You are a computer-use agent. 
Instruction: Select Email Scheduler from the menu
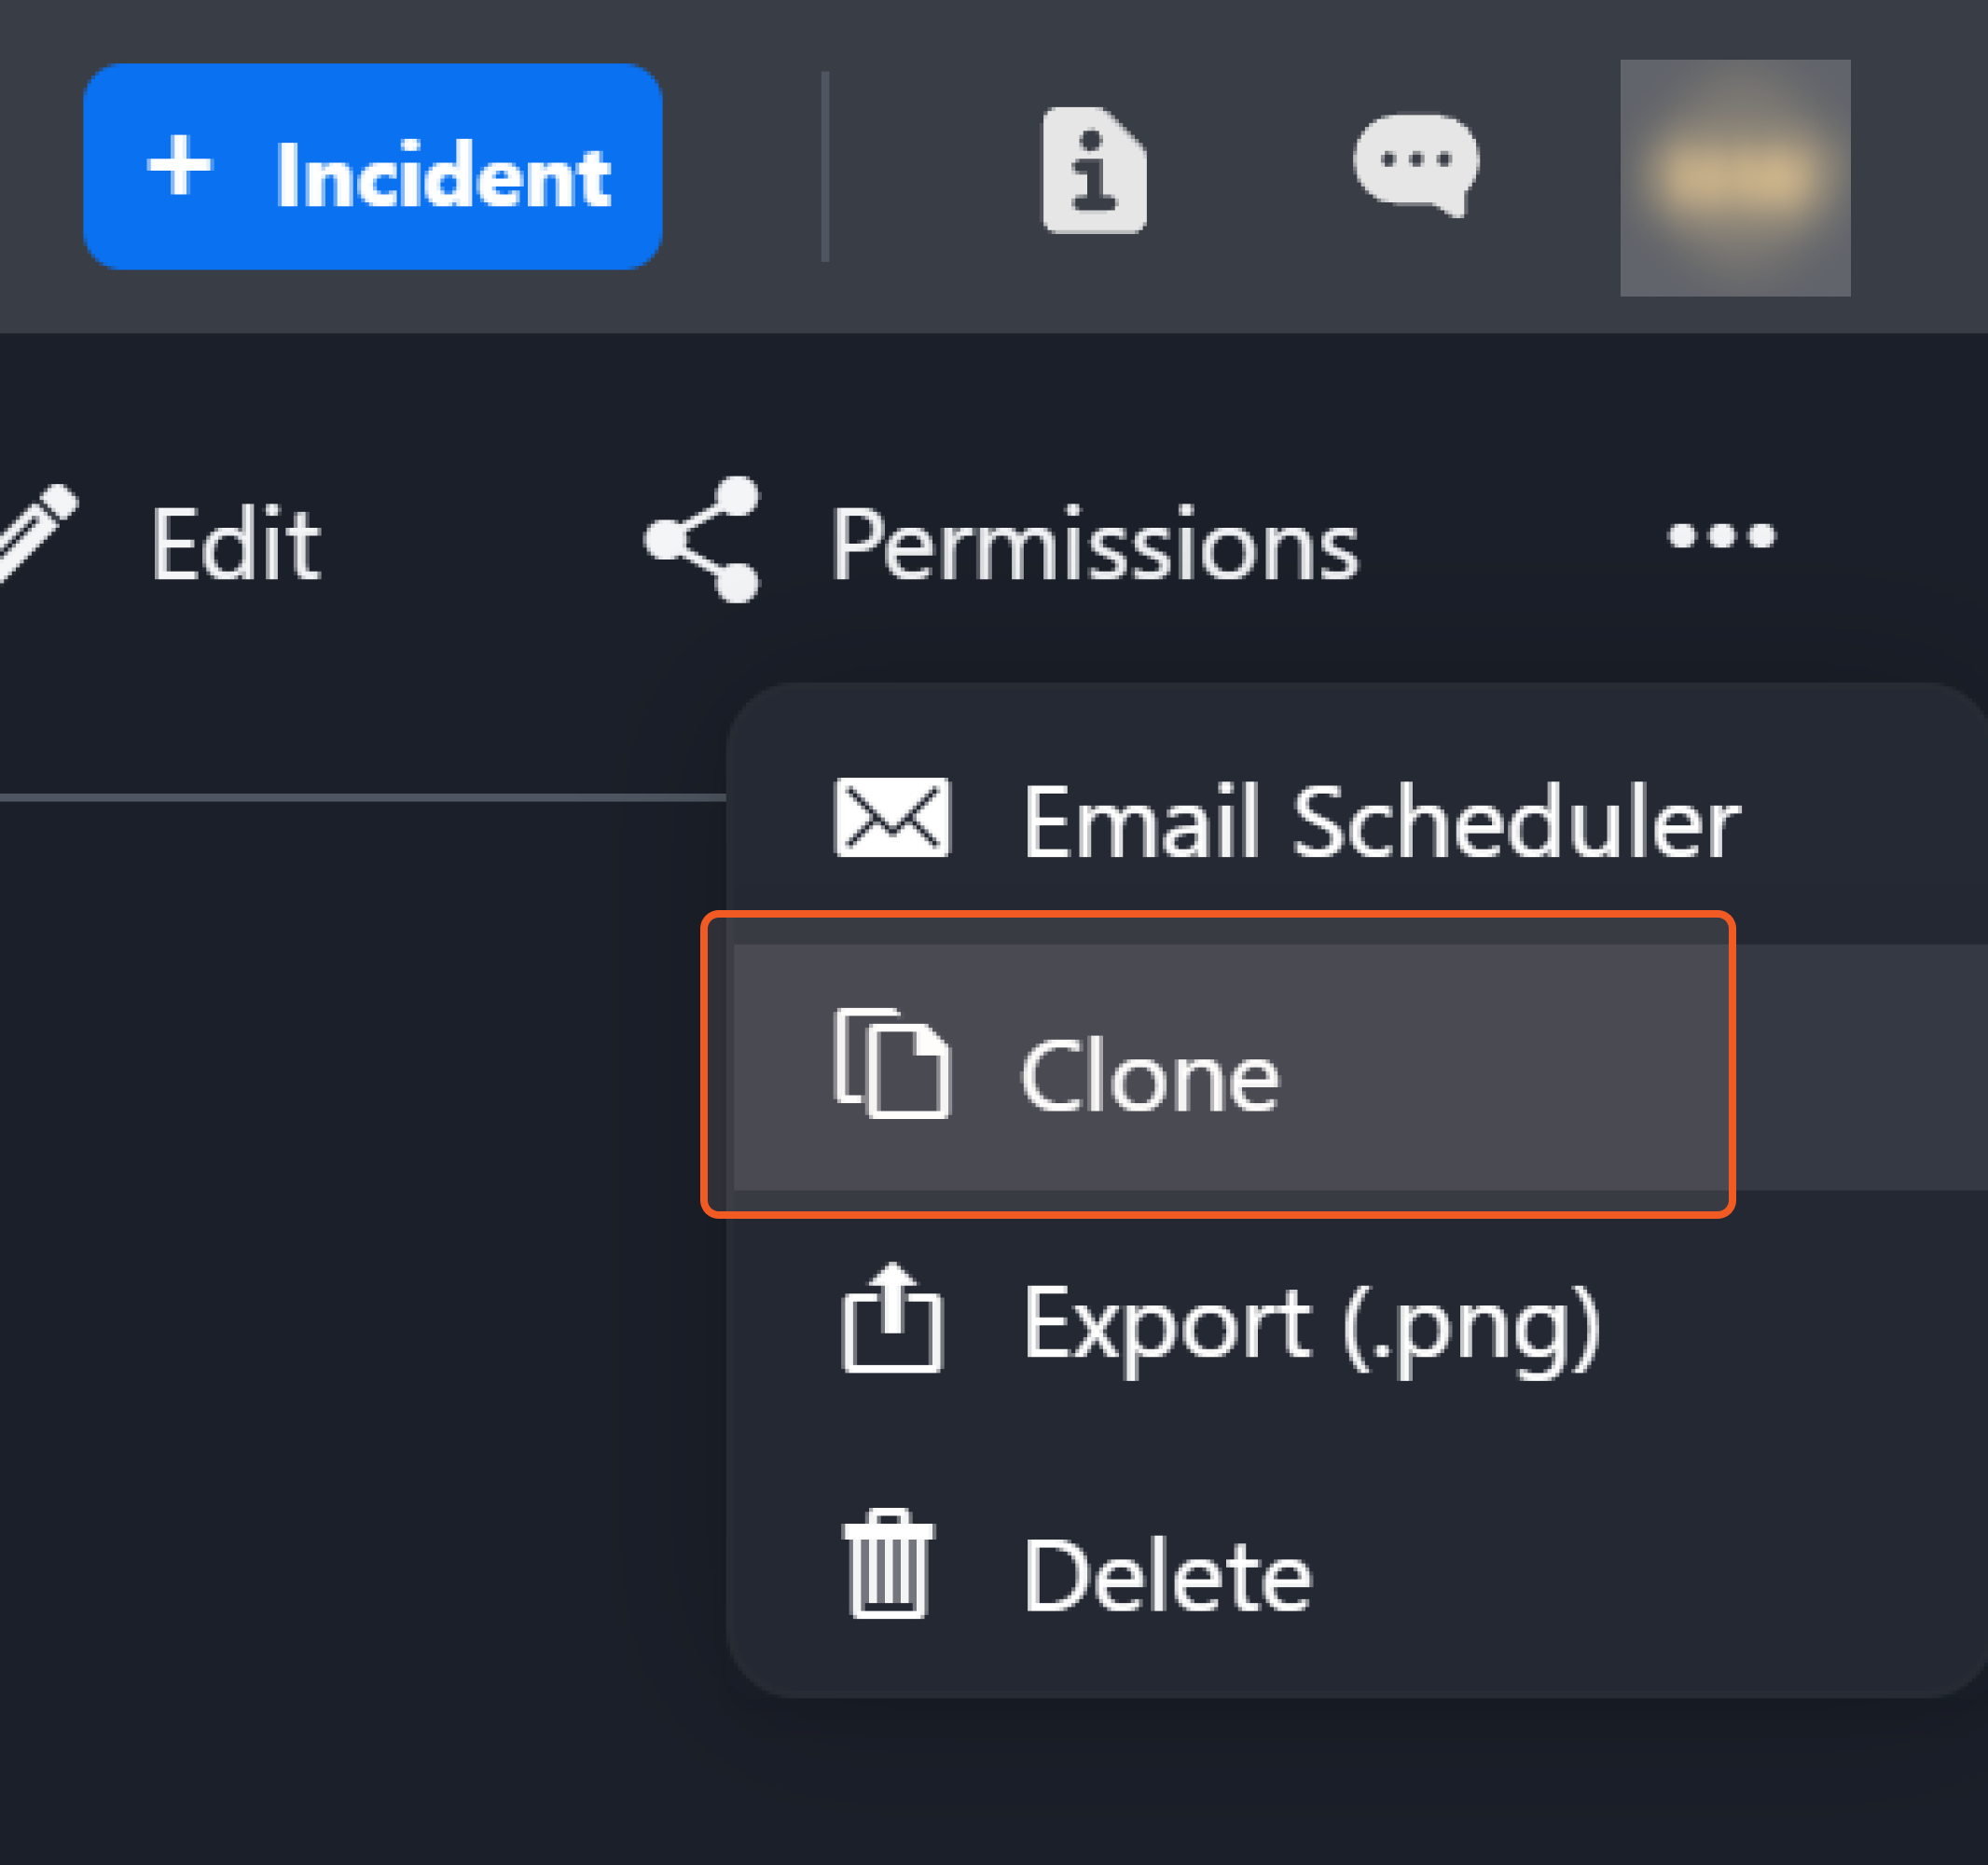[x=1381, y=822]
